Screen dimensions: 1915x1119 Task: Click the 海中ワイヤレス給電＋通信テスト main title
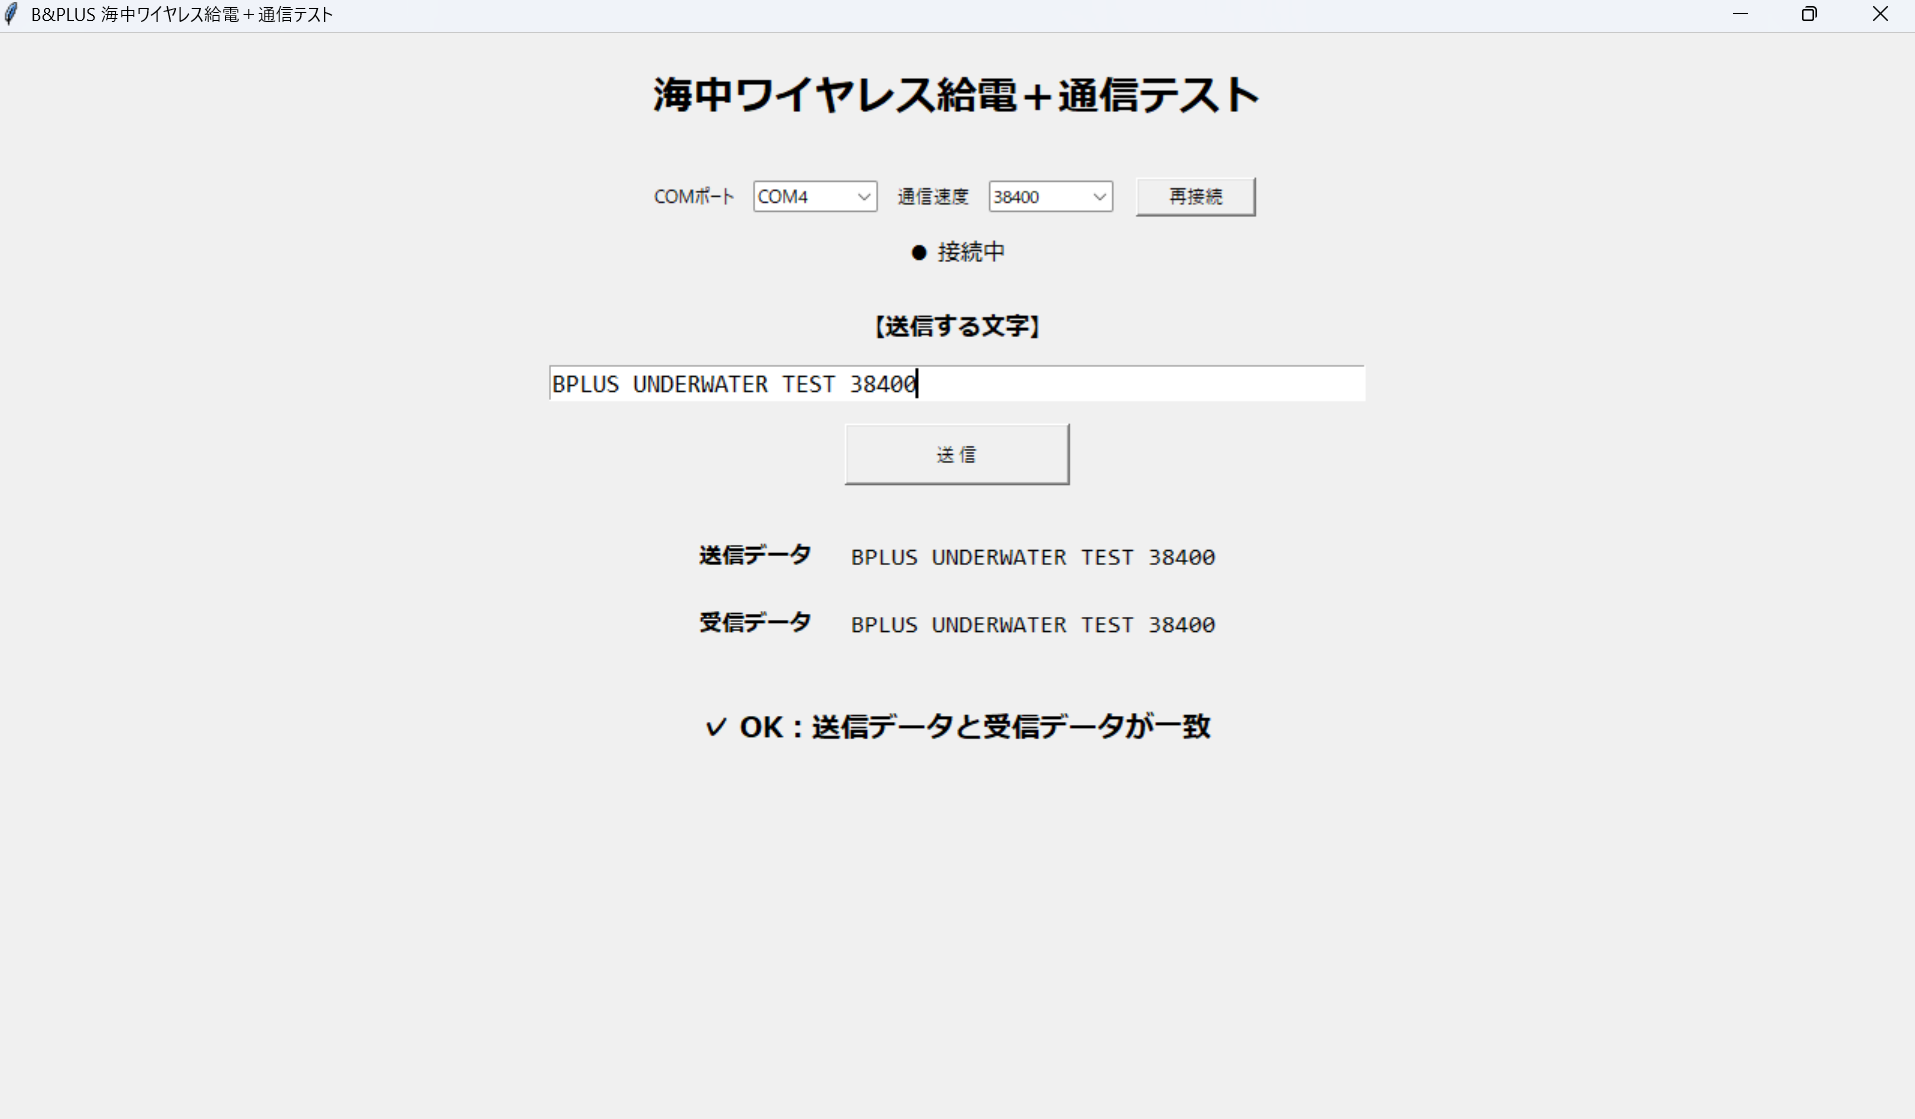[x=957, y=96]
